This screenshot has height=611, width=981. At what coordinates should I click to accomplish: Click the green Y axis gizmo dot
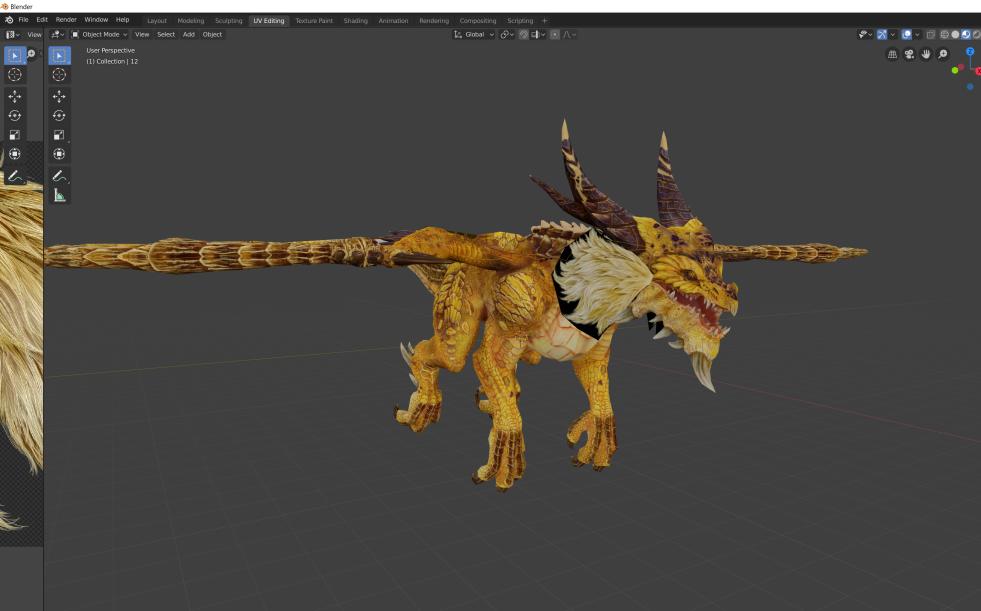955,71
